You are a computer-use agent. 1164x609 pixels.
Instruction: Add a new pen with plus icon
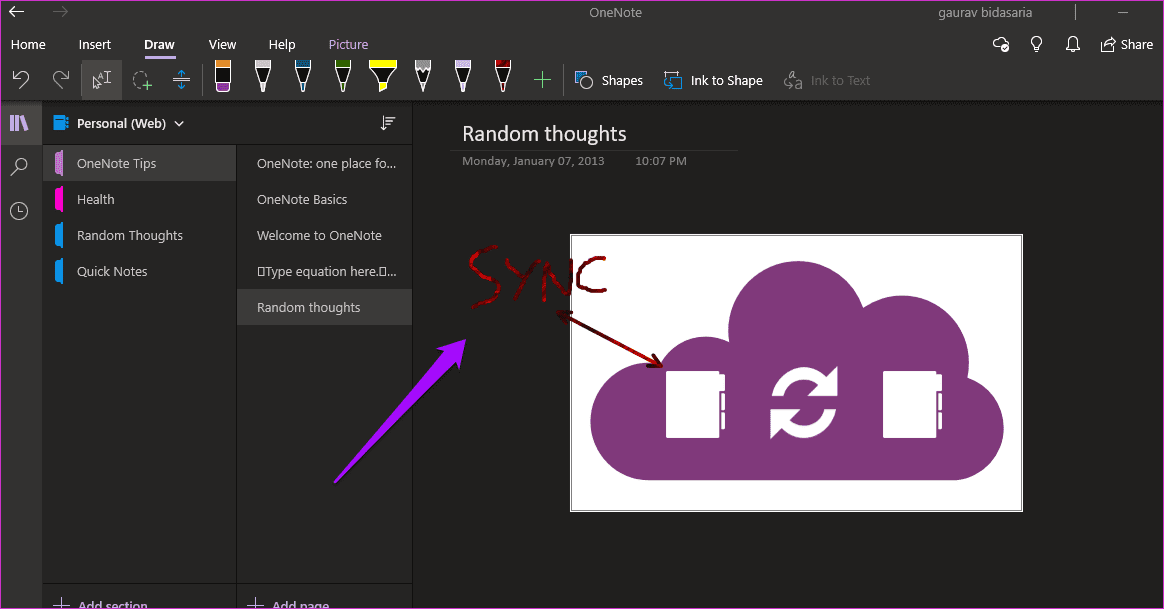click(543, 80)
